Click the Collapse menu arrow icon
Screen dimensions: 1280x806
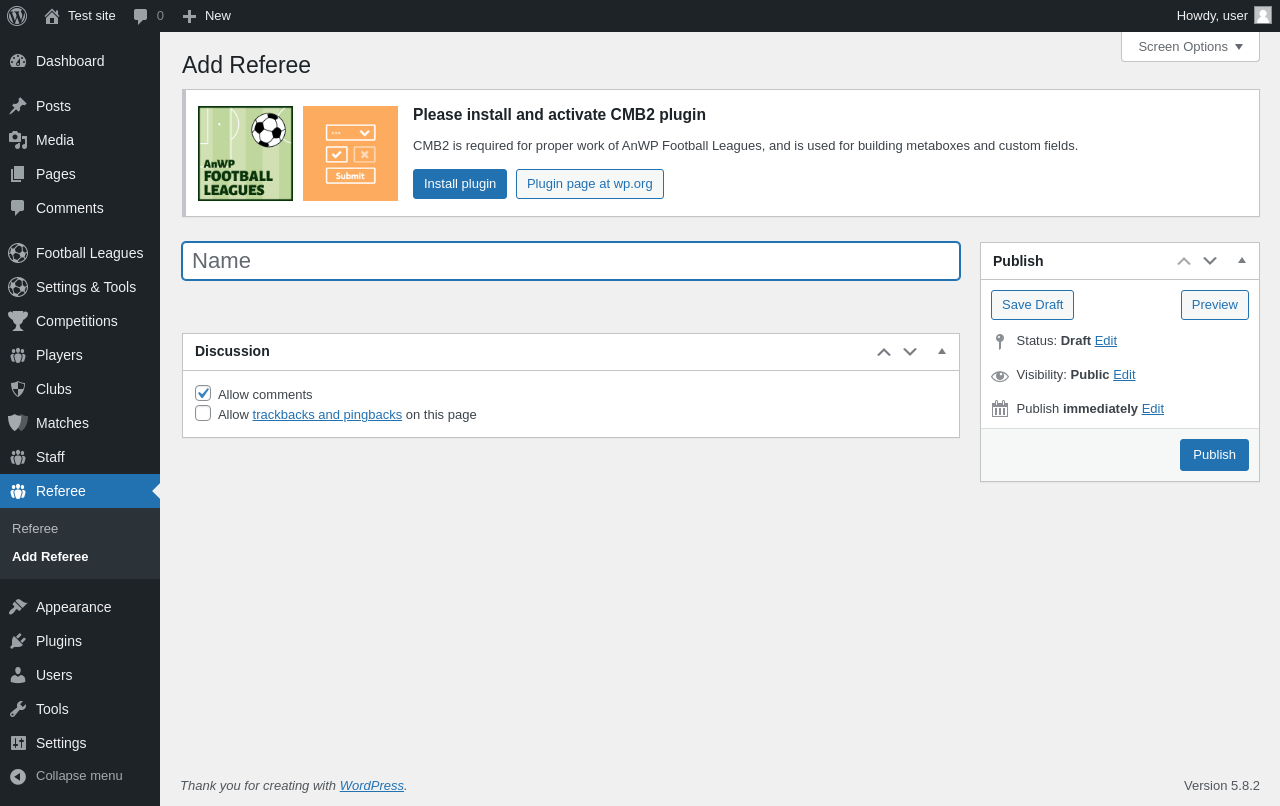(18, 776)
